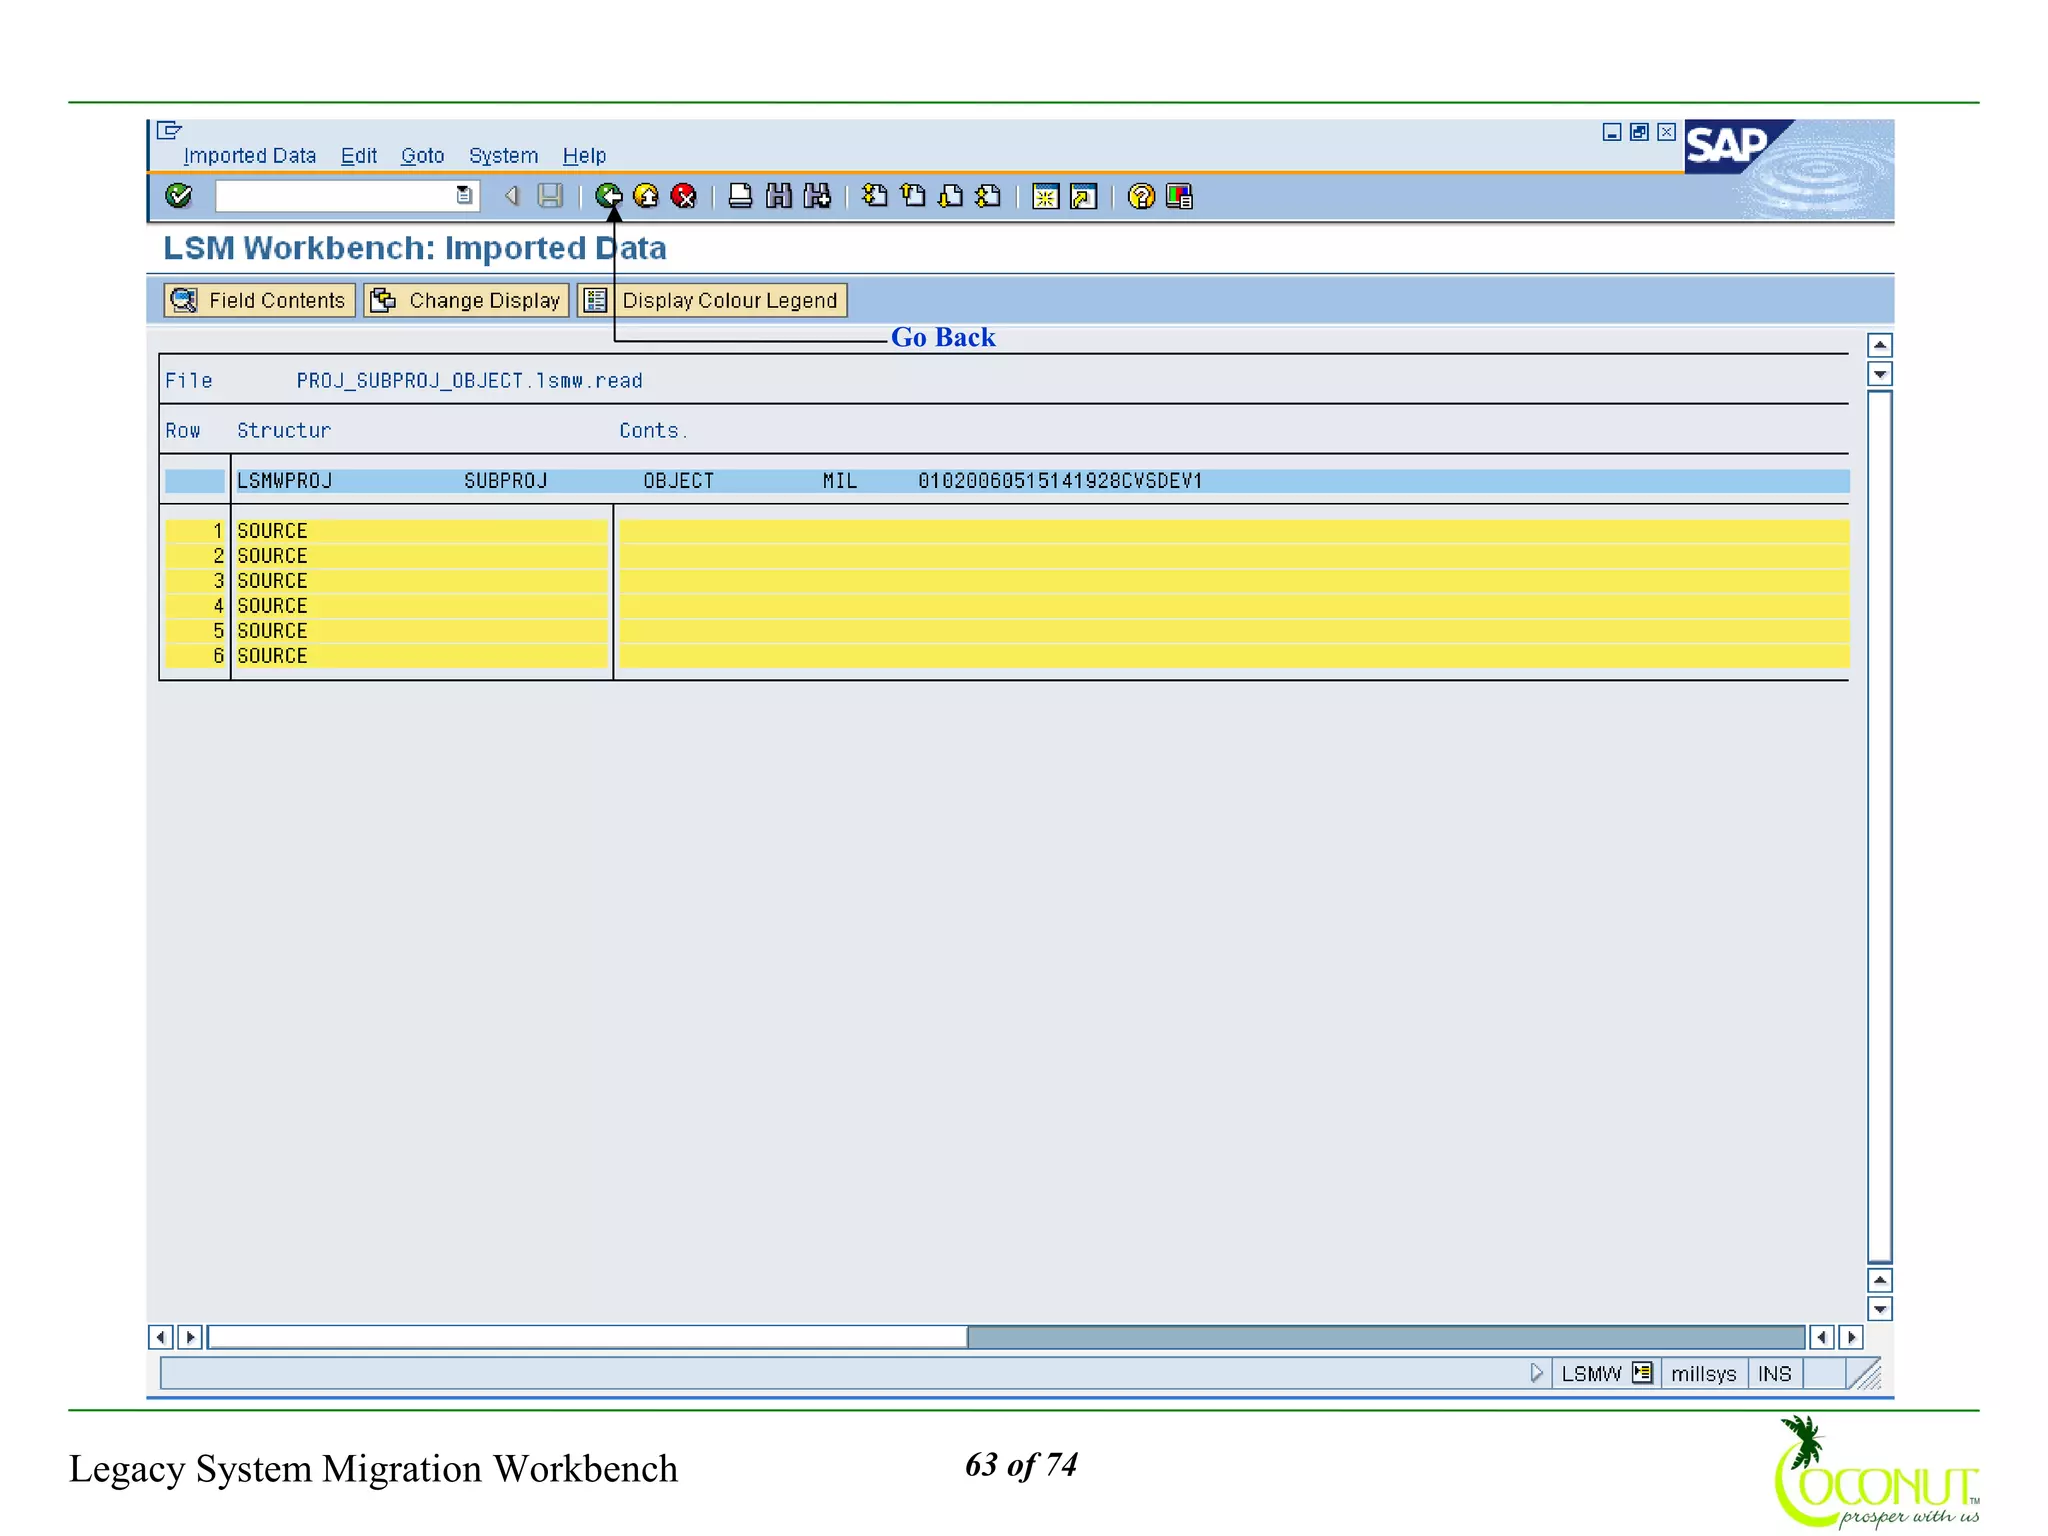
Task: Click the bottom vertical scroll down arrow
Action: 1880,1309
